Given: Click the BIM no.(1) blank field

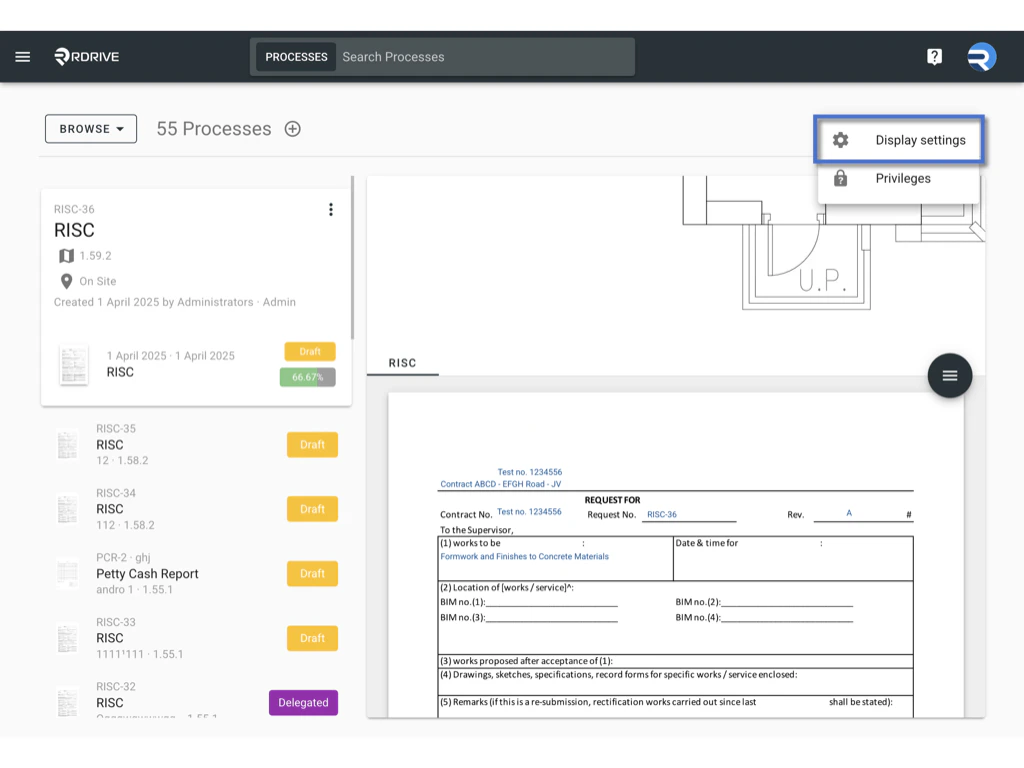Looking at the screenshot, I should click(551, 602).
